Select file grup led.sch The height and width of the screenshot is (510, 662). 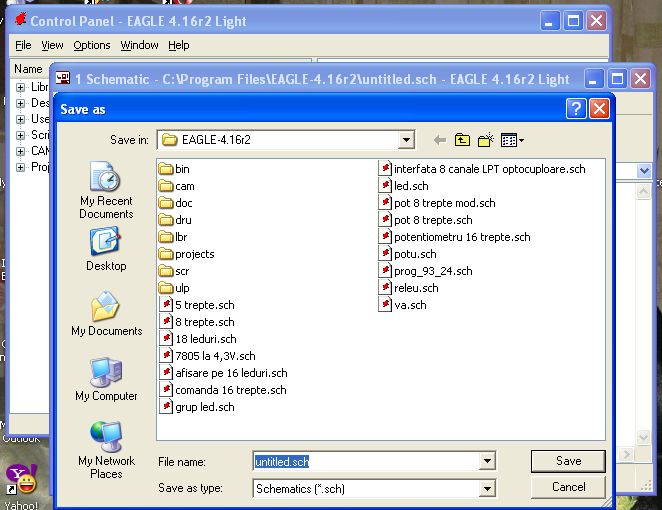pyautogui.click(x=197, y=407)
